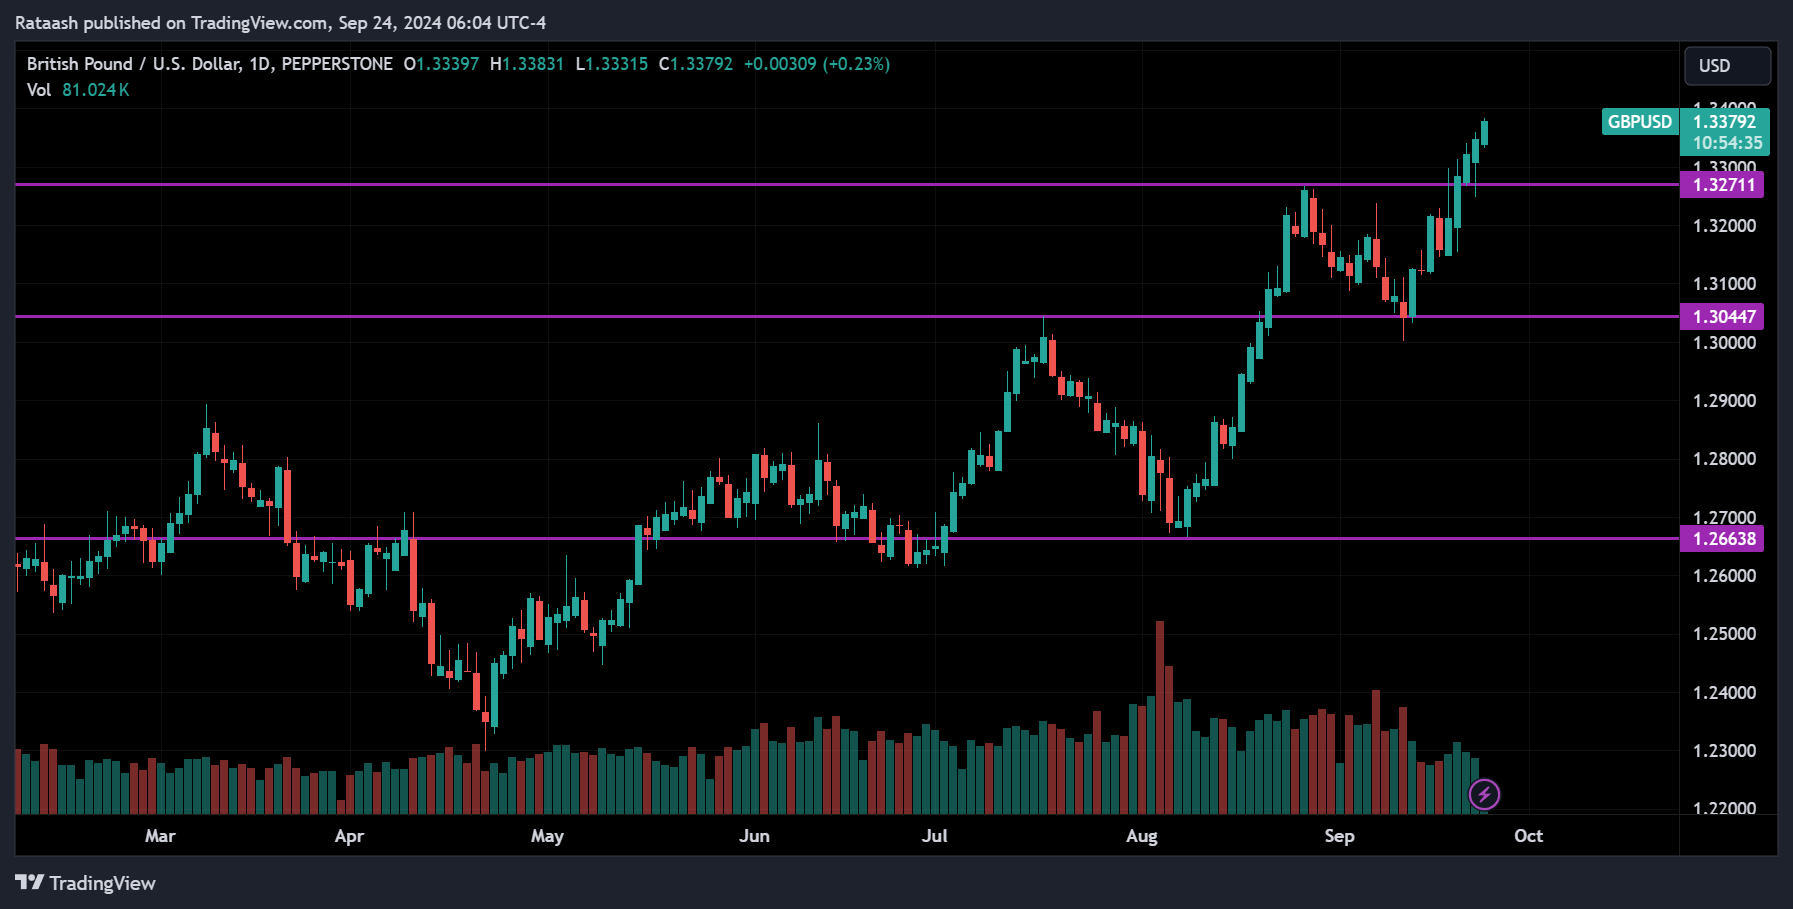Click the purple lightning bolt icon

(x=1484, y=795)
